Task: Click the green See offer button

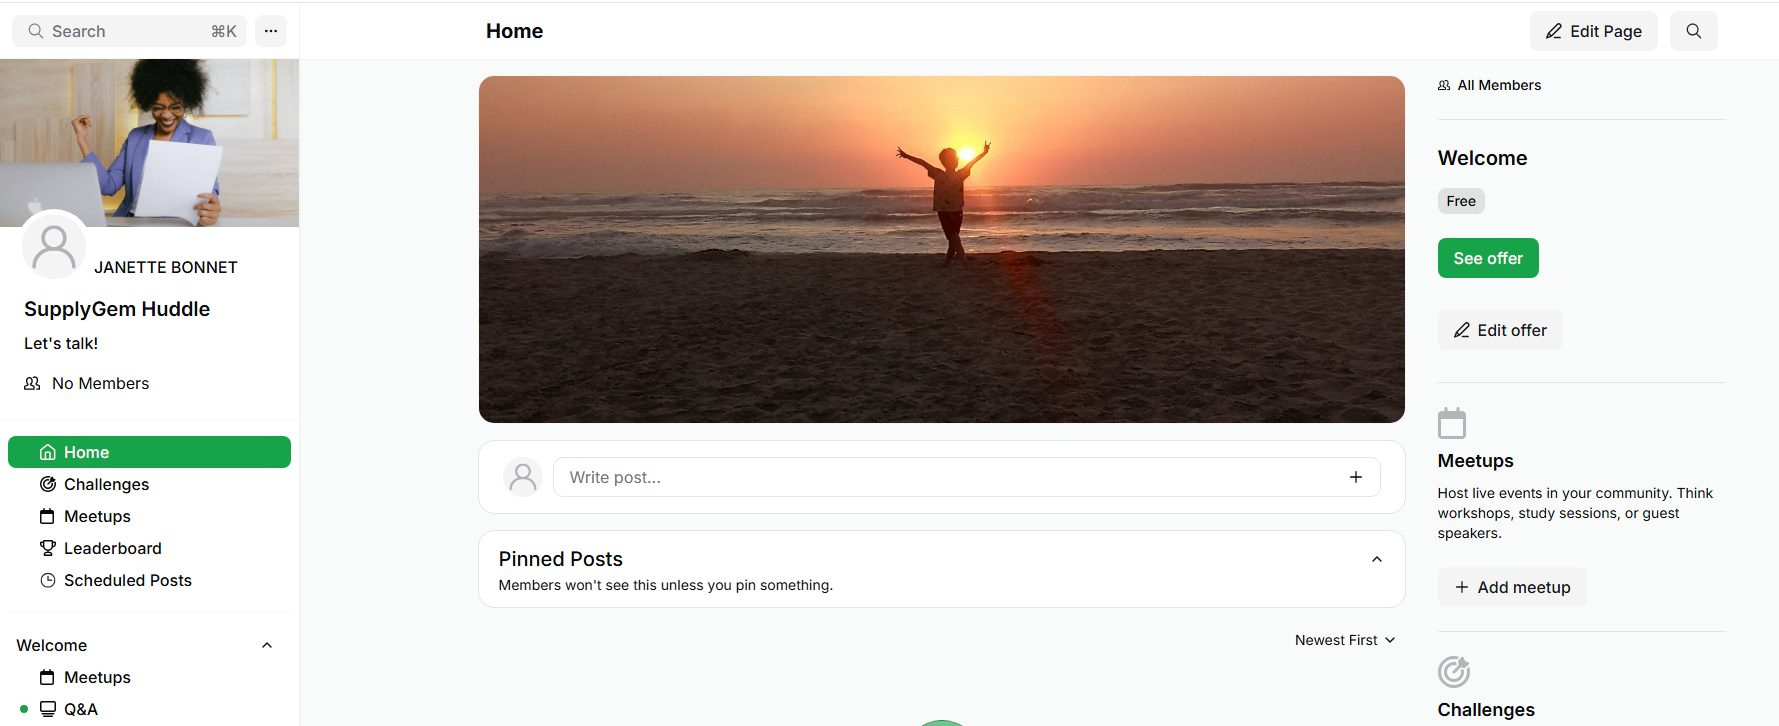Action: click(x=1487, y=258)
